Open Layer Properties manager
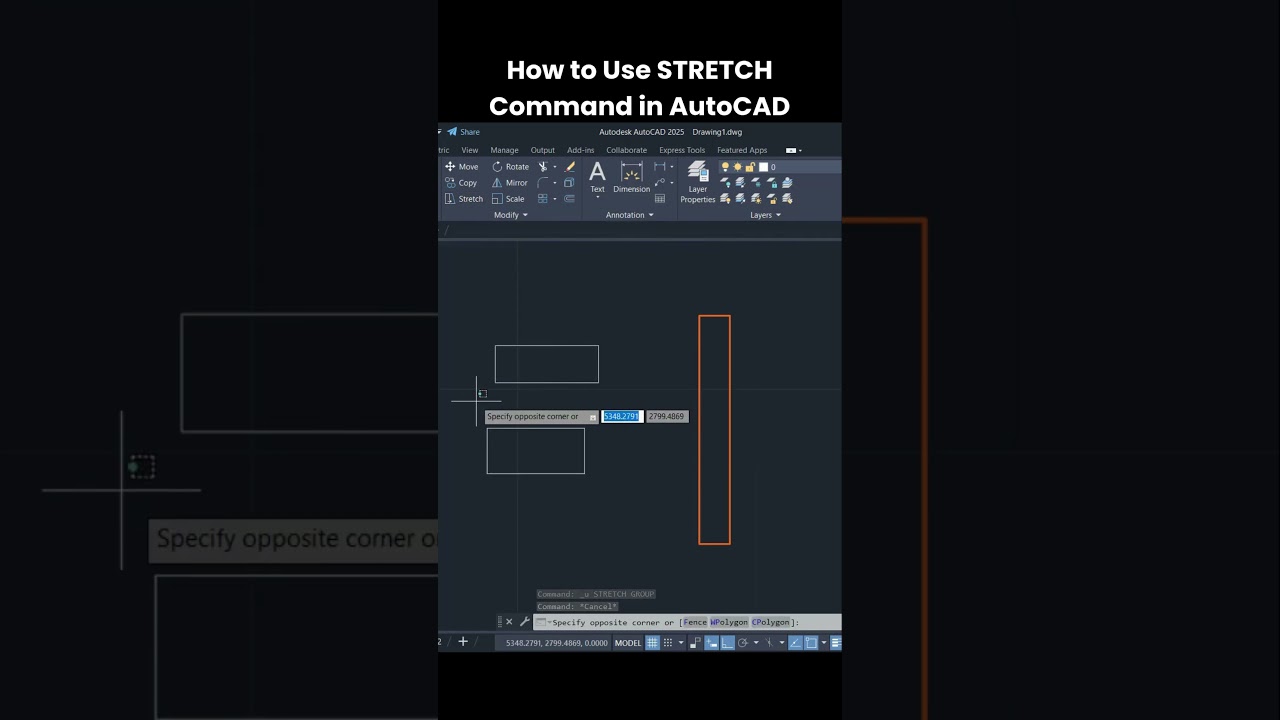 (x=698, y=182)
